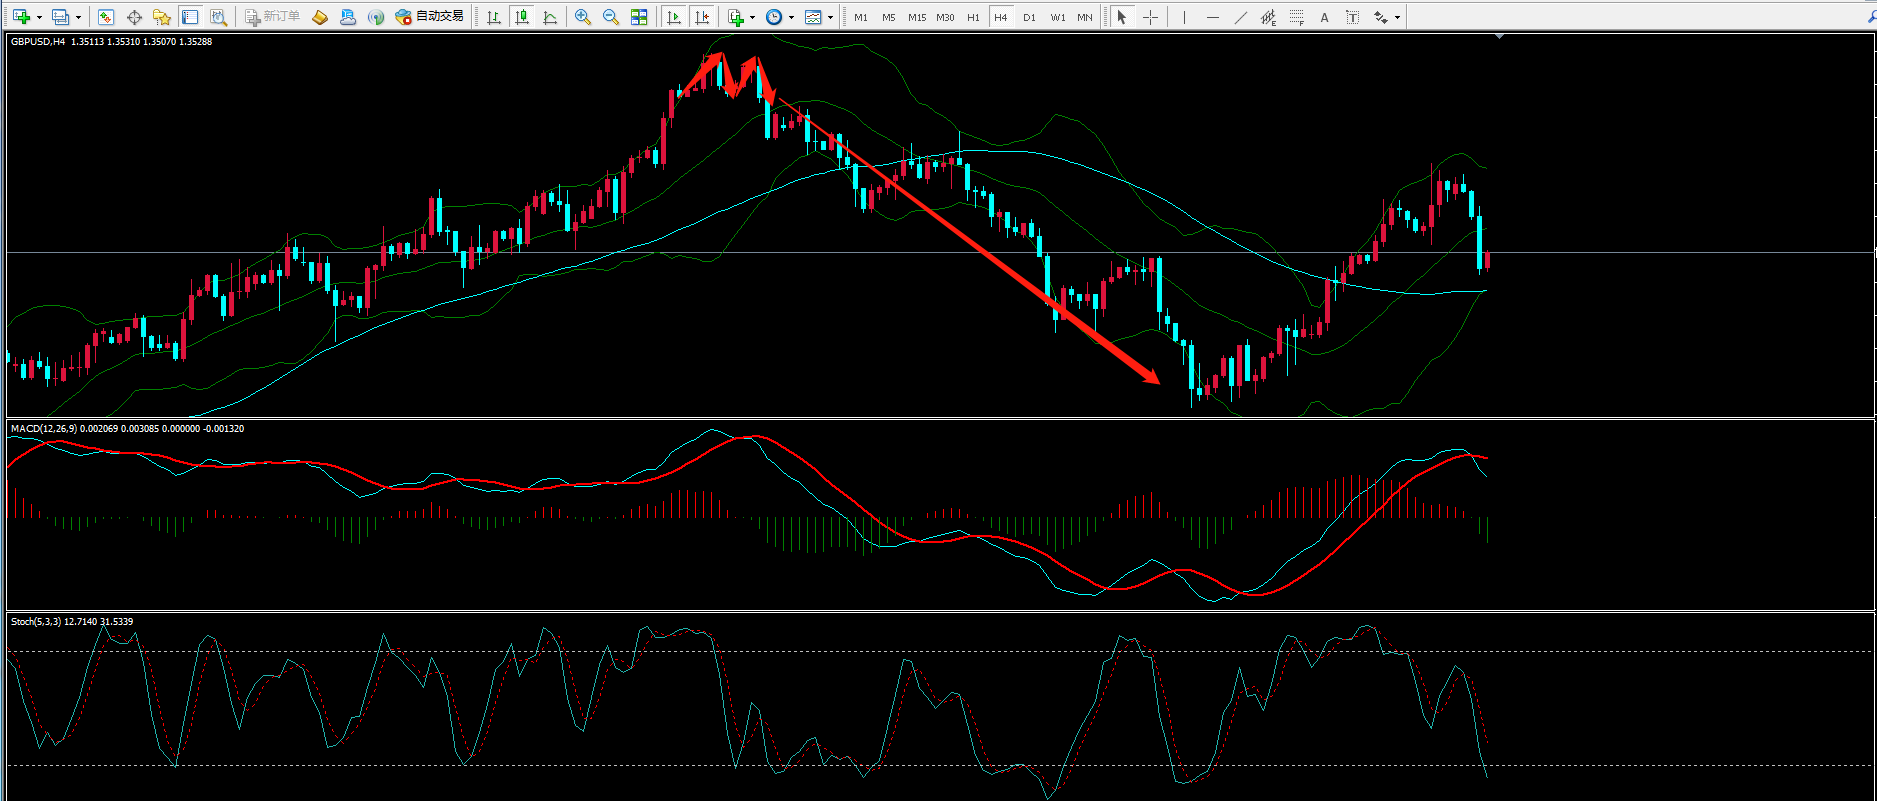Toggle the 自动交易 auto trading button
Image resolution: width=1877 pixels, height=801 pixels.
coord(430,17)
